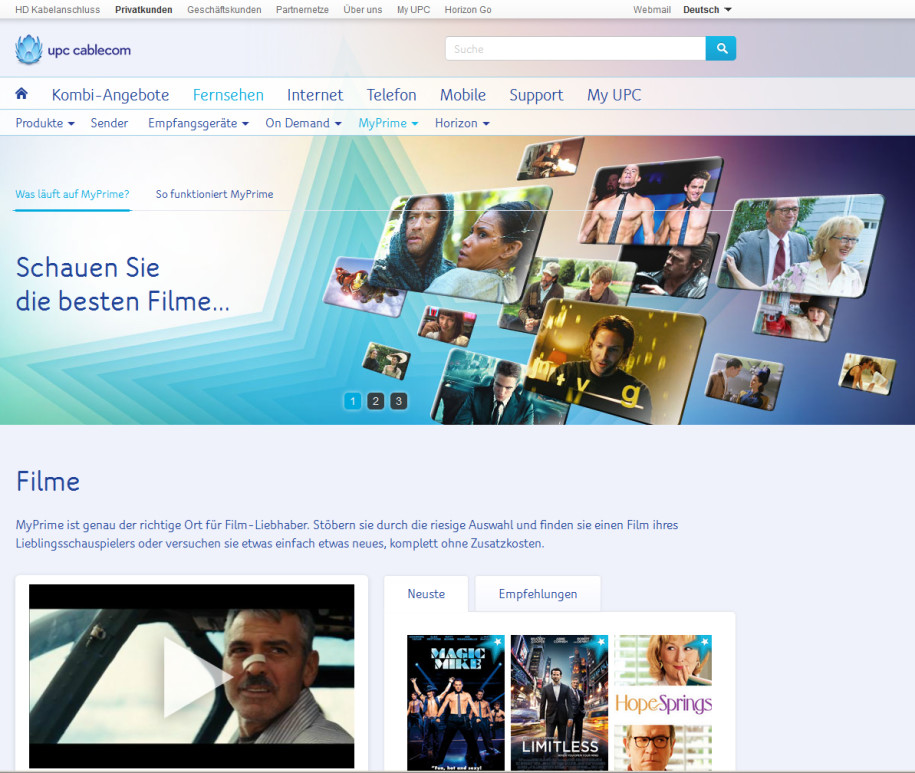
Task: Select Geschäftskunden in top bar
Action: coord(224,10)
